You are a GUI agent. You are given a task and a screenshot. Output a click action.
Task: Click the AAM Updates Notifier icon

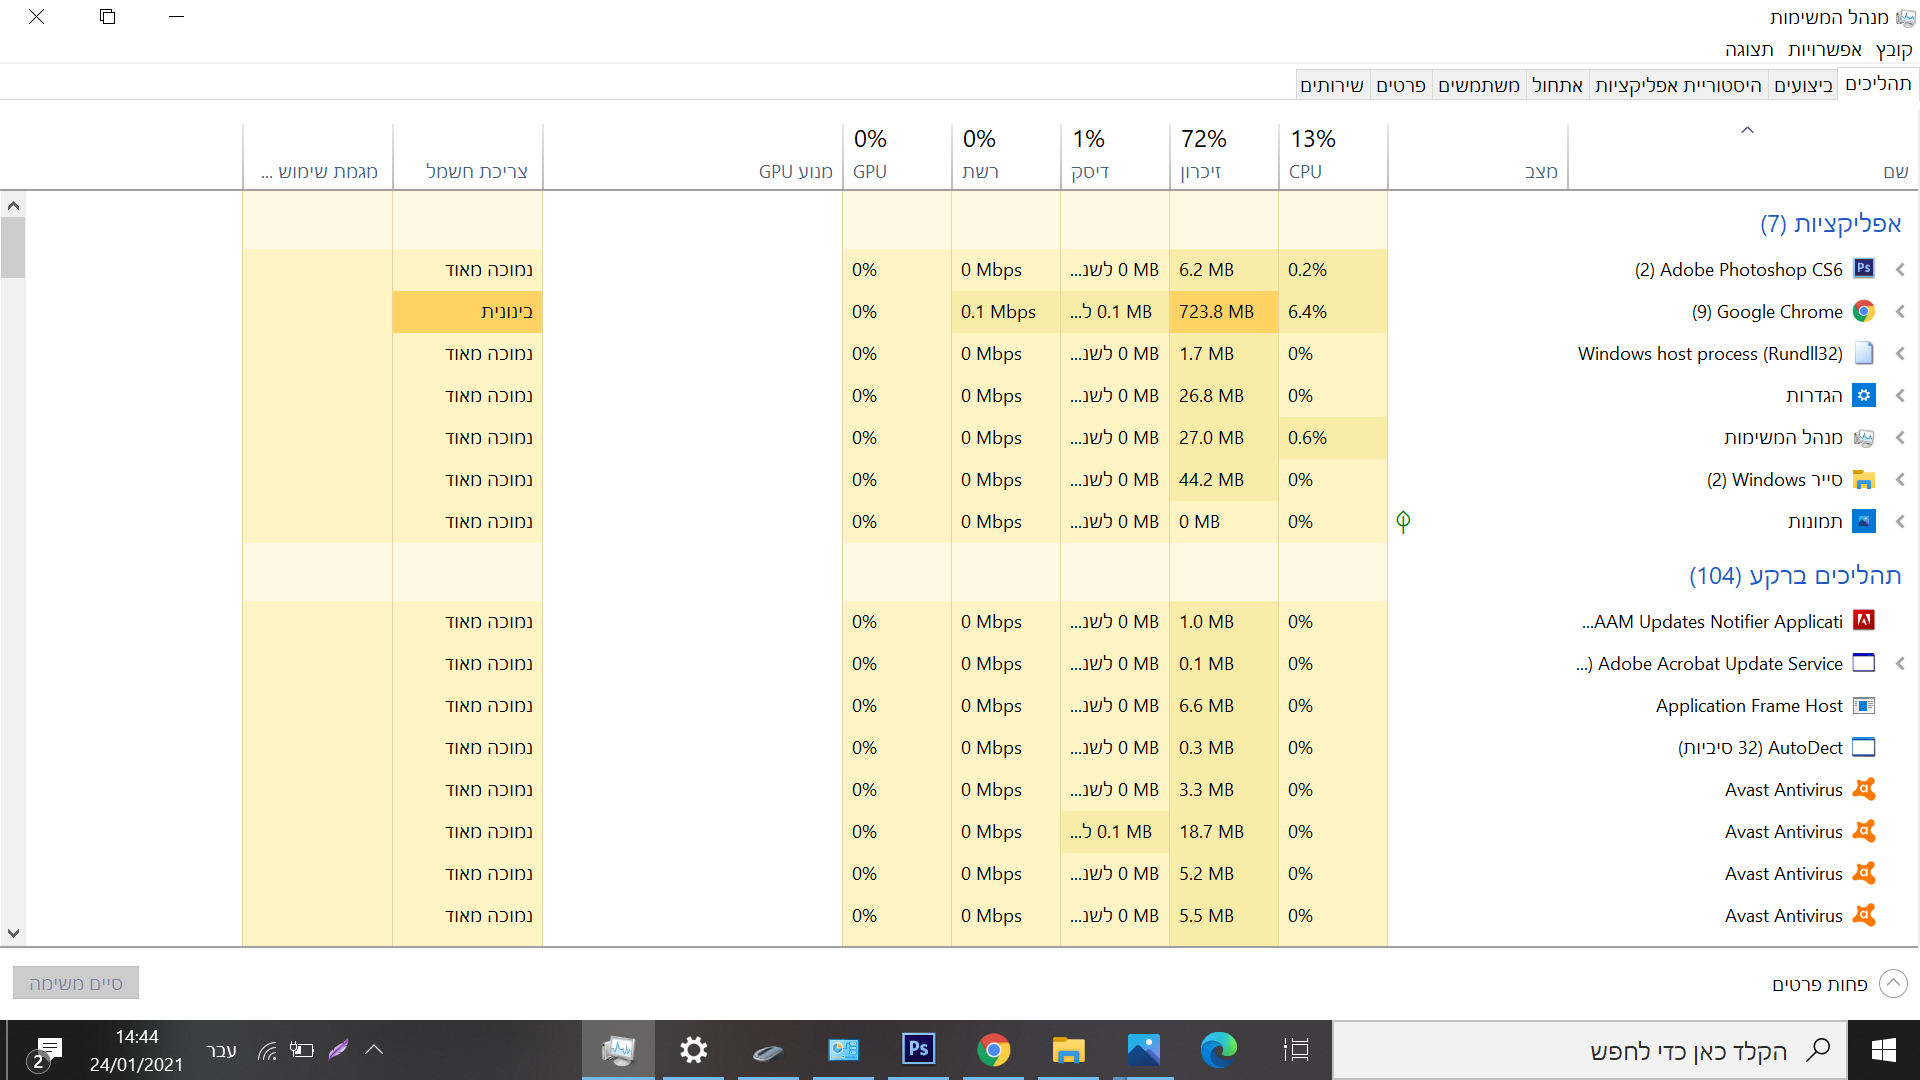tap(1864, 621)
